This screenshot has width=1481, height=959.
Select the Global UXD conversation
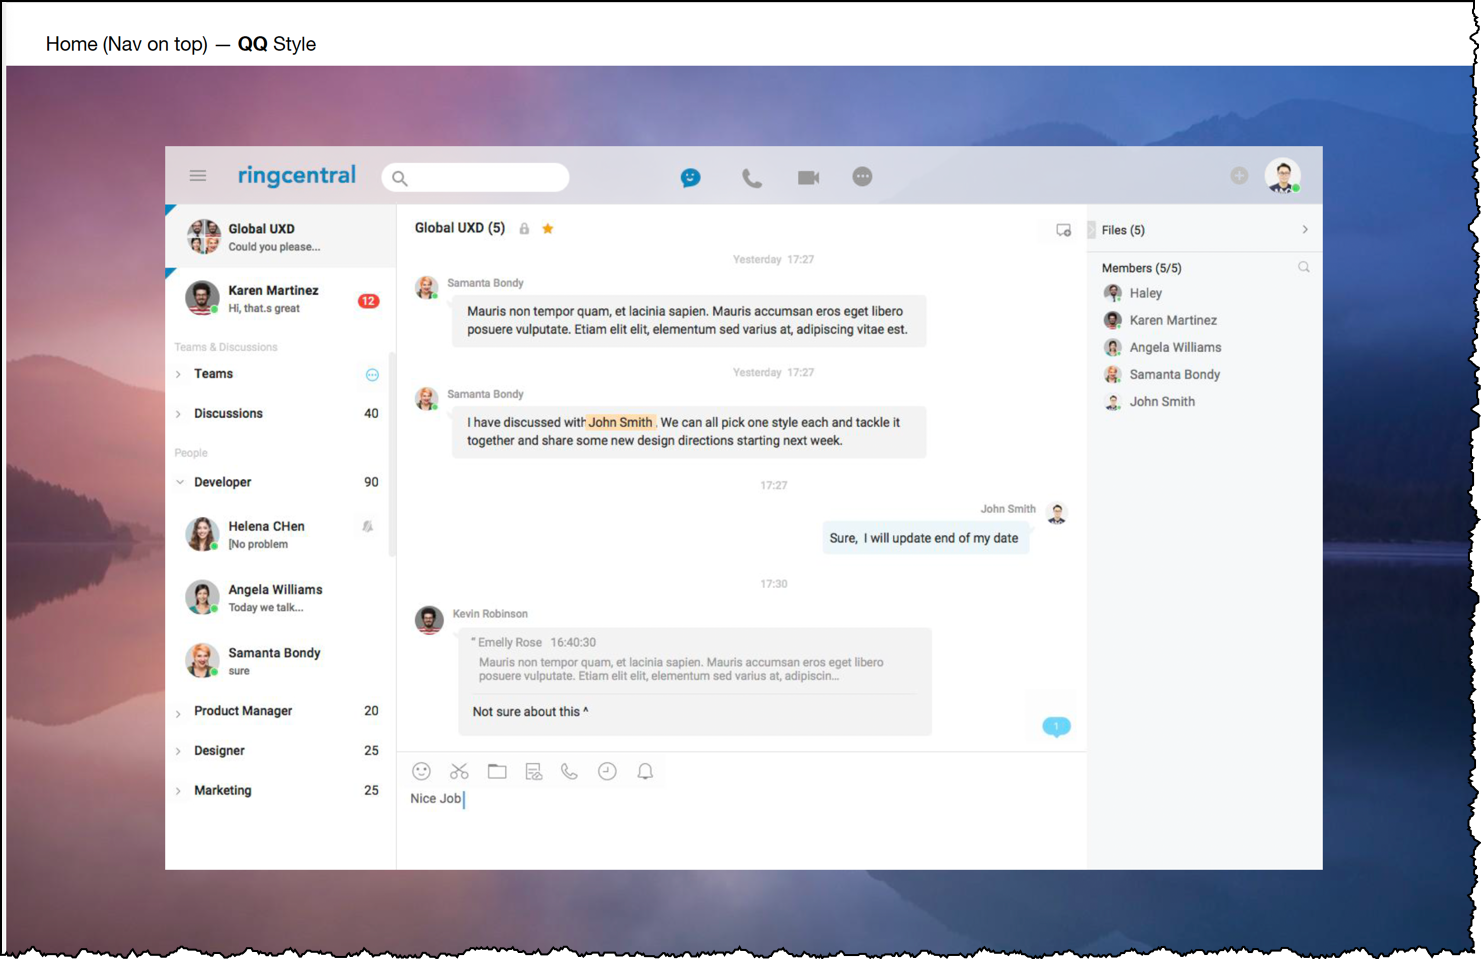(281, 237)
